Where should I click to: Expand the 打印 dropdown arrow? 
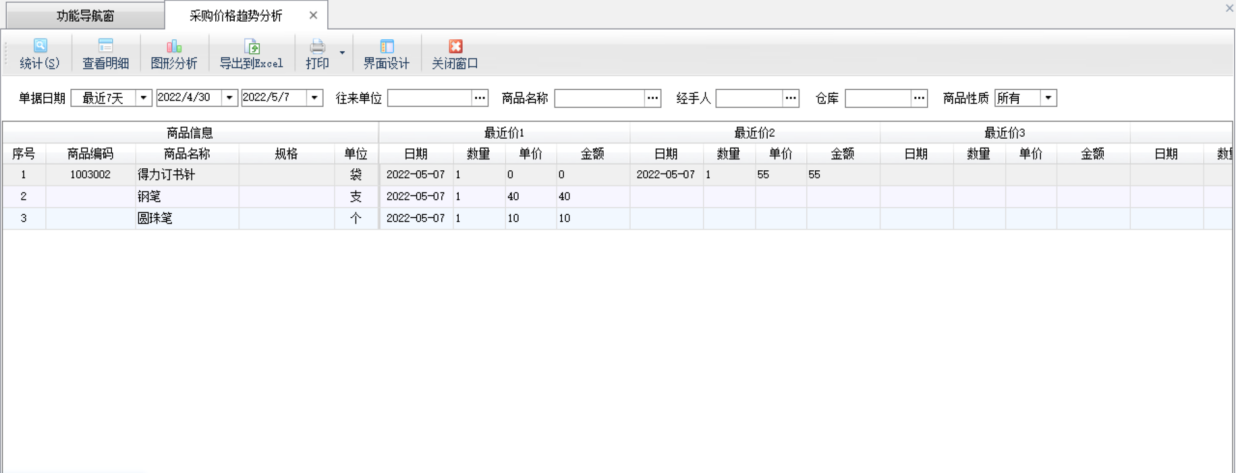(342, 52)
